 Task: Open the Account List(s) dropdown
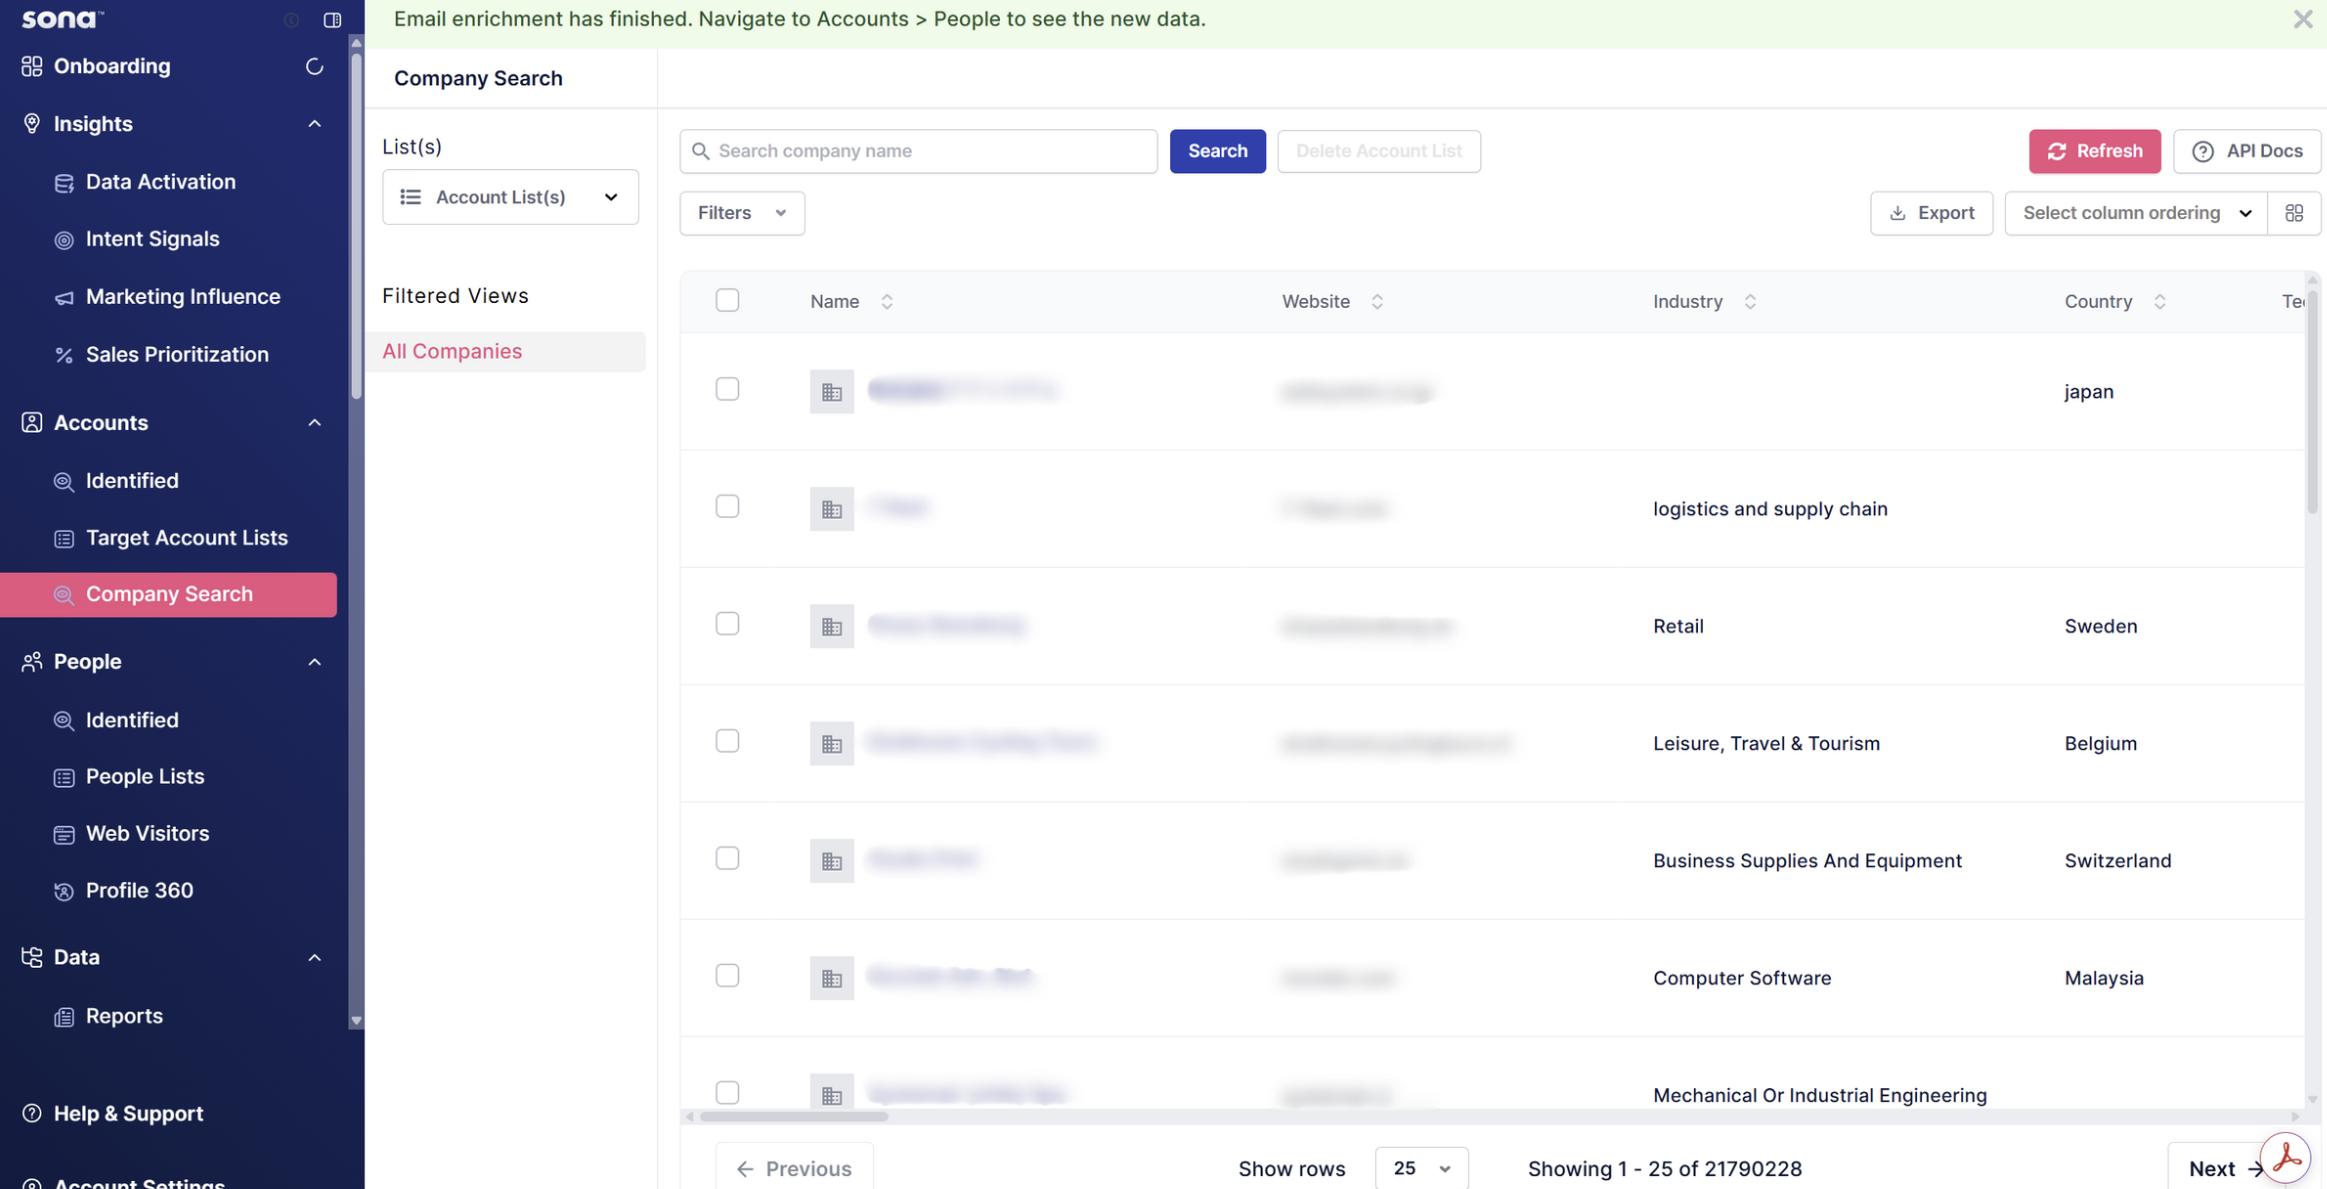510,197
